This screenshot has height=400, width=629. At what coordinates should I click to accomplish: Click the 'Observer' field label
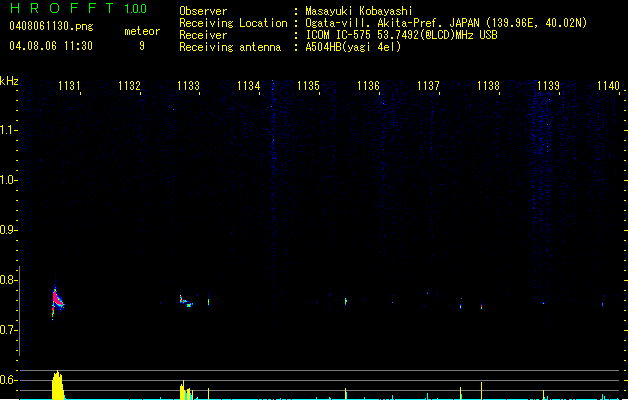pyautogui.click(x=203, y=11)
